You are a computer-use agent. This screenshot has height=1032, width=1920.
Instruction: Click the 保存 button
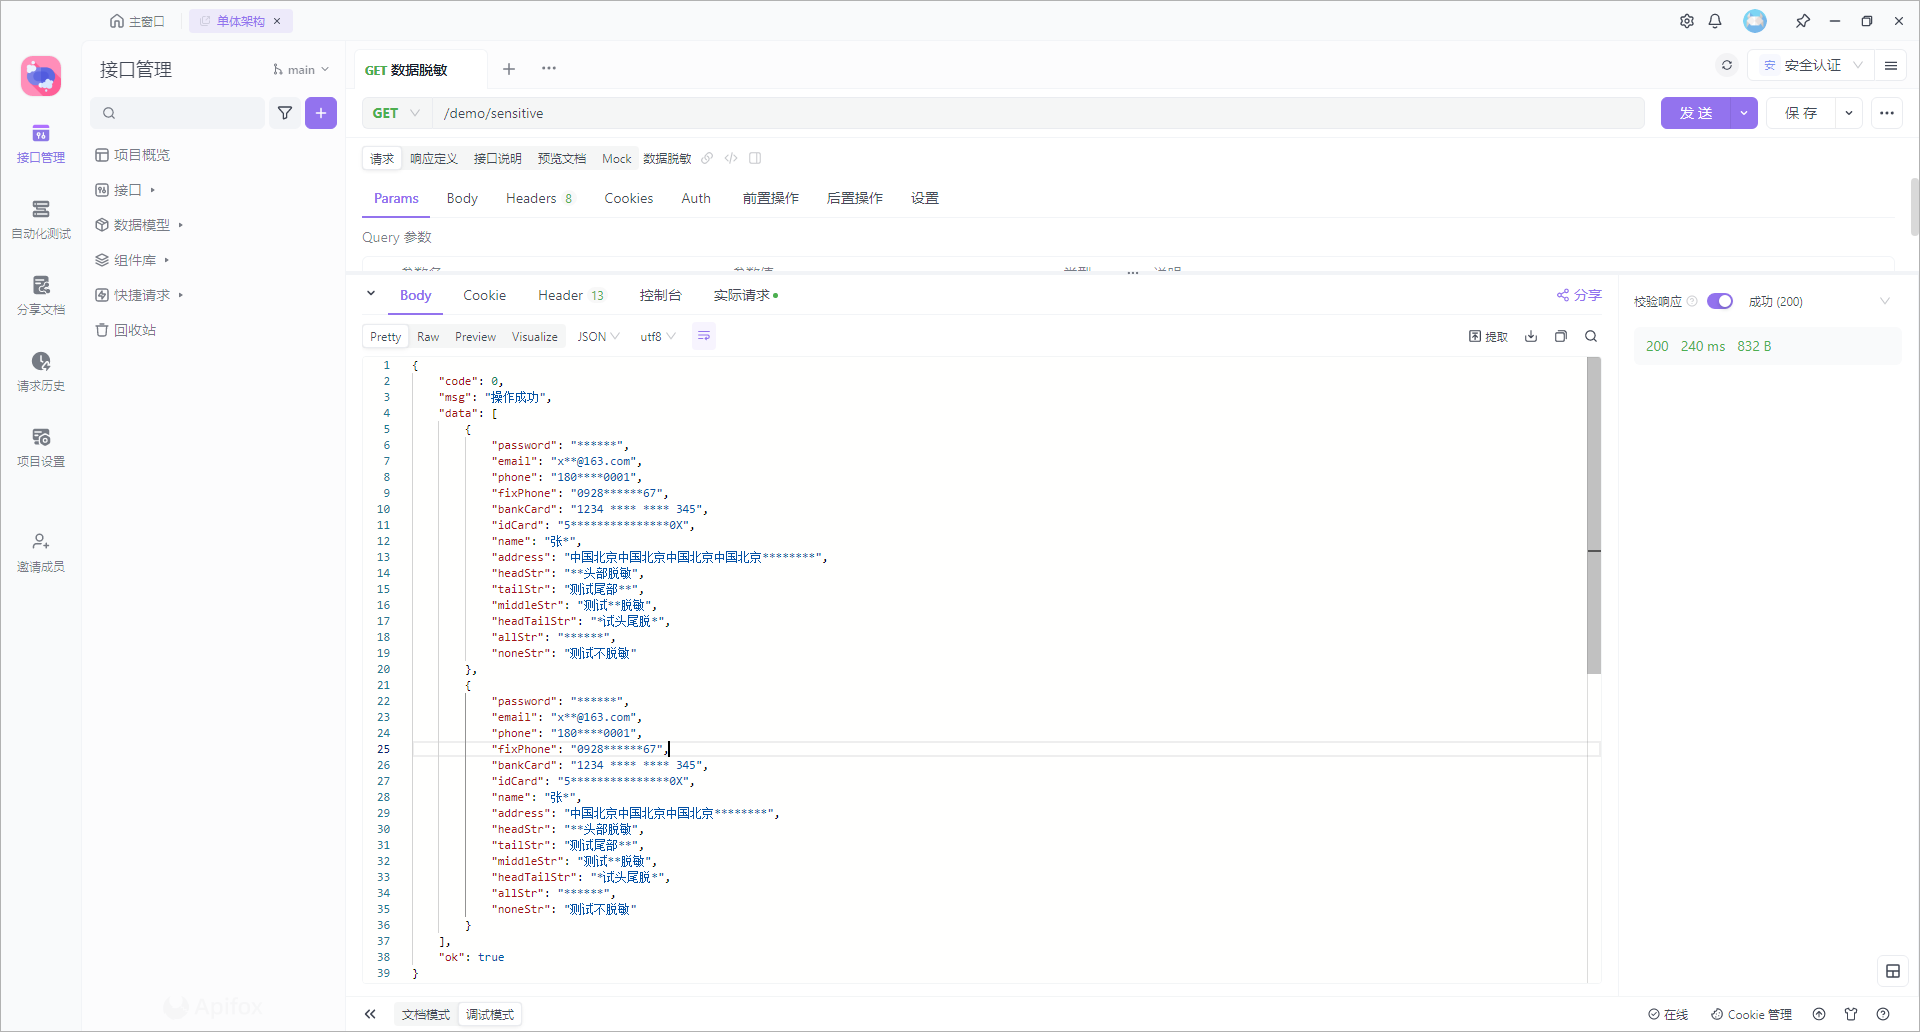point(1801,113)
